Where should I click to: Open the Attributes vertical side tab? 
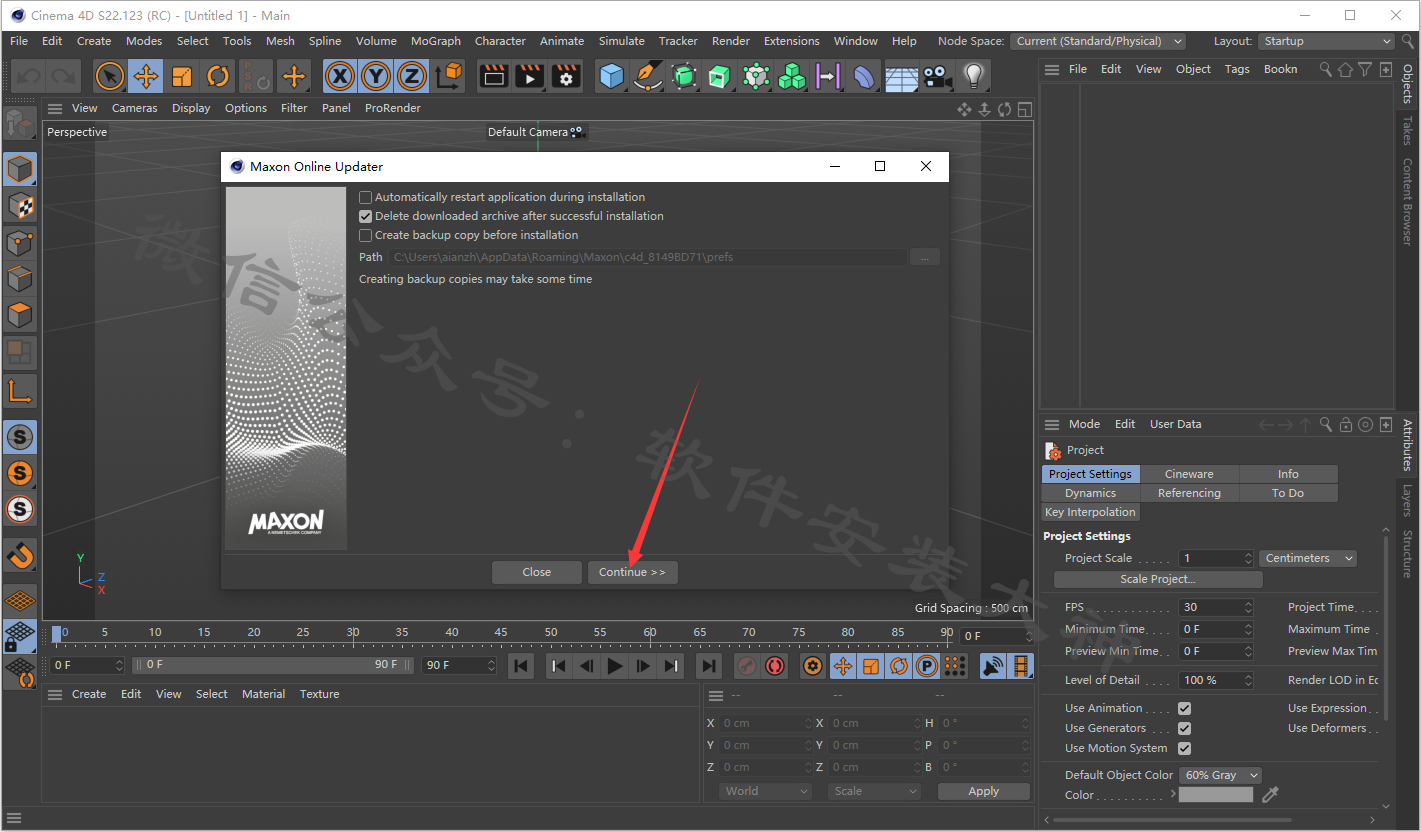1407,444
